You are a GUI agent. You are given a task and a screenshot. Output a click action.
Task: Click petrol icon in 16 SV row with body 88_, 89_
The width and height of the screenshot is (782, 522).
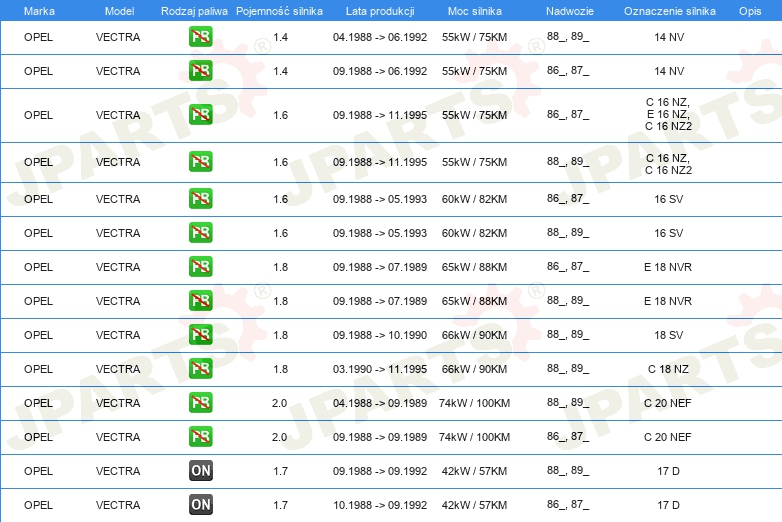200,233
